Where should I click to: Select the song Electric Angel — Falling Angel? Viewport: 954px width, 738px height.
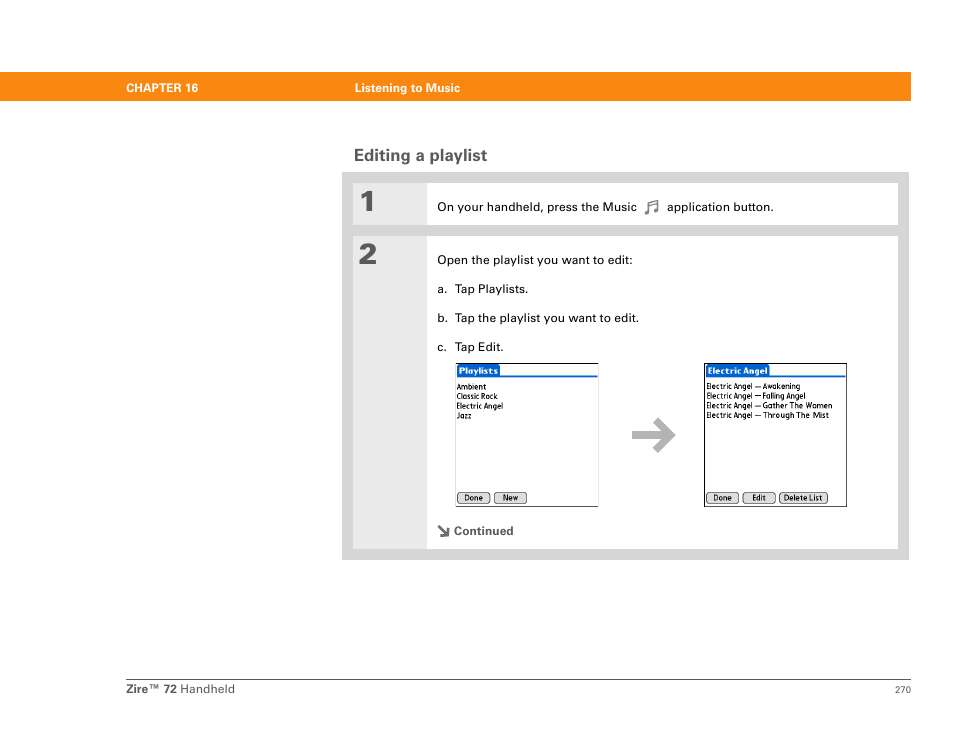coord(756,396)
